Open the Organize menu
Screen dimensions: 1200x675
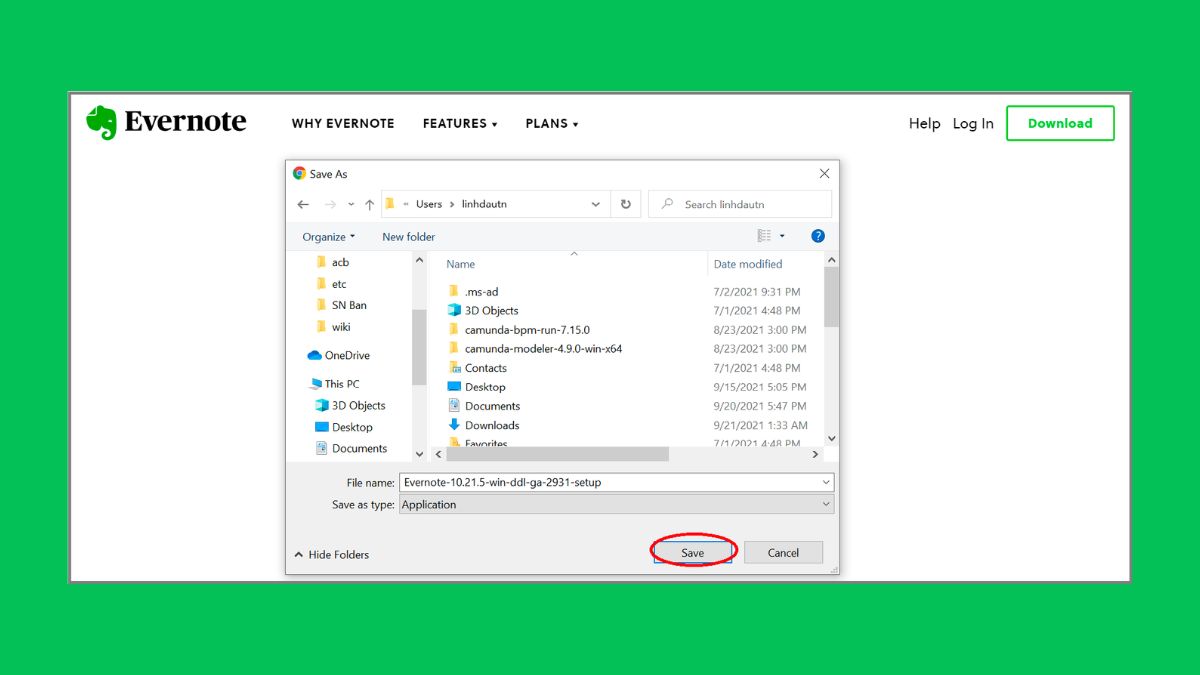tap(328, 236)
